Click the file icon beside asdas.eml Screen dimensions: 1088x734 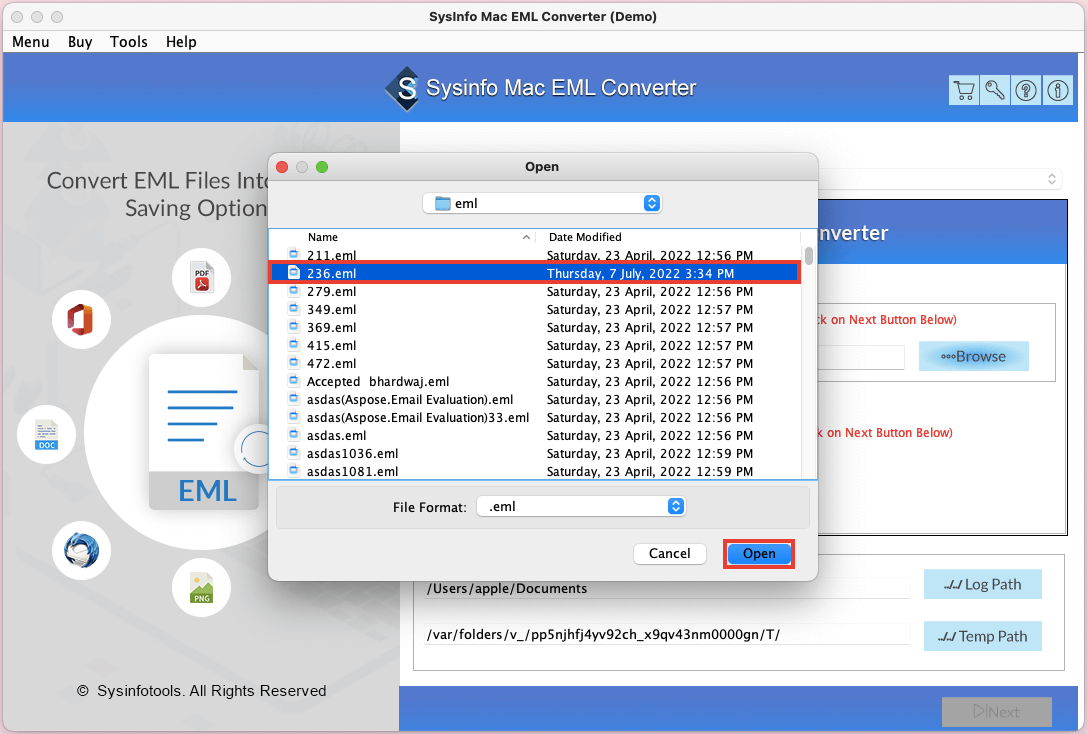pos(294,435)
